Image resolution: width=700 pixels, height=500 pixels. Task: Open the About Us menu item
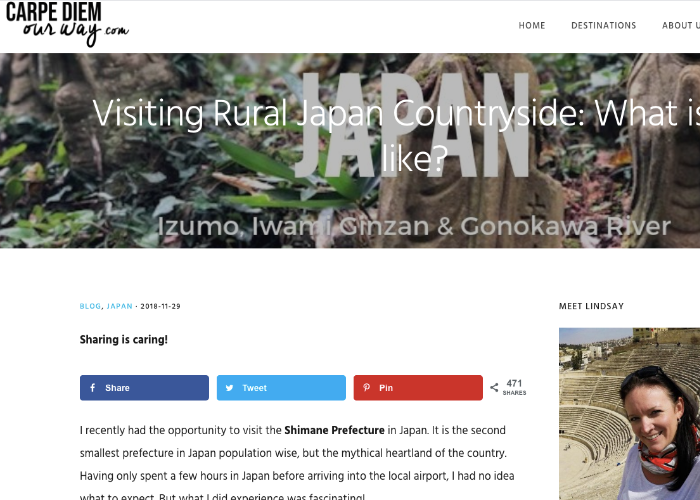point(681,25)
